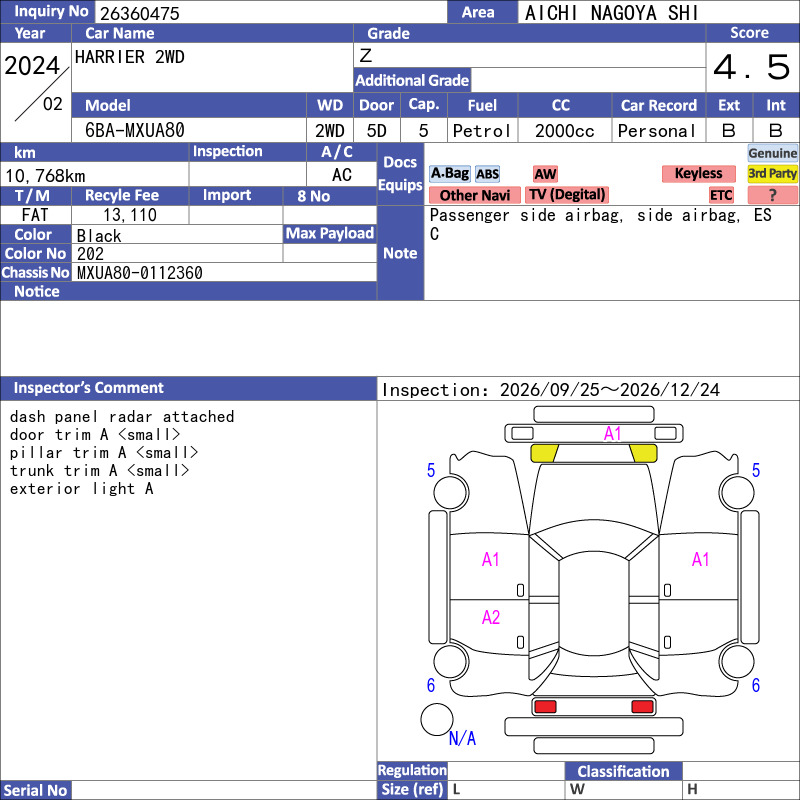This screenshot has height=800, width=800.
Task: Click chassis number MXUA80-0112360
Action: tap(140, 273)
